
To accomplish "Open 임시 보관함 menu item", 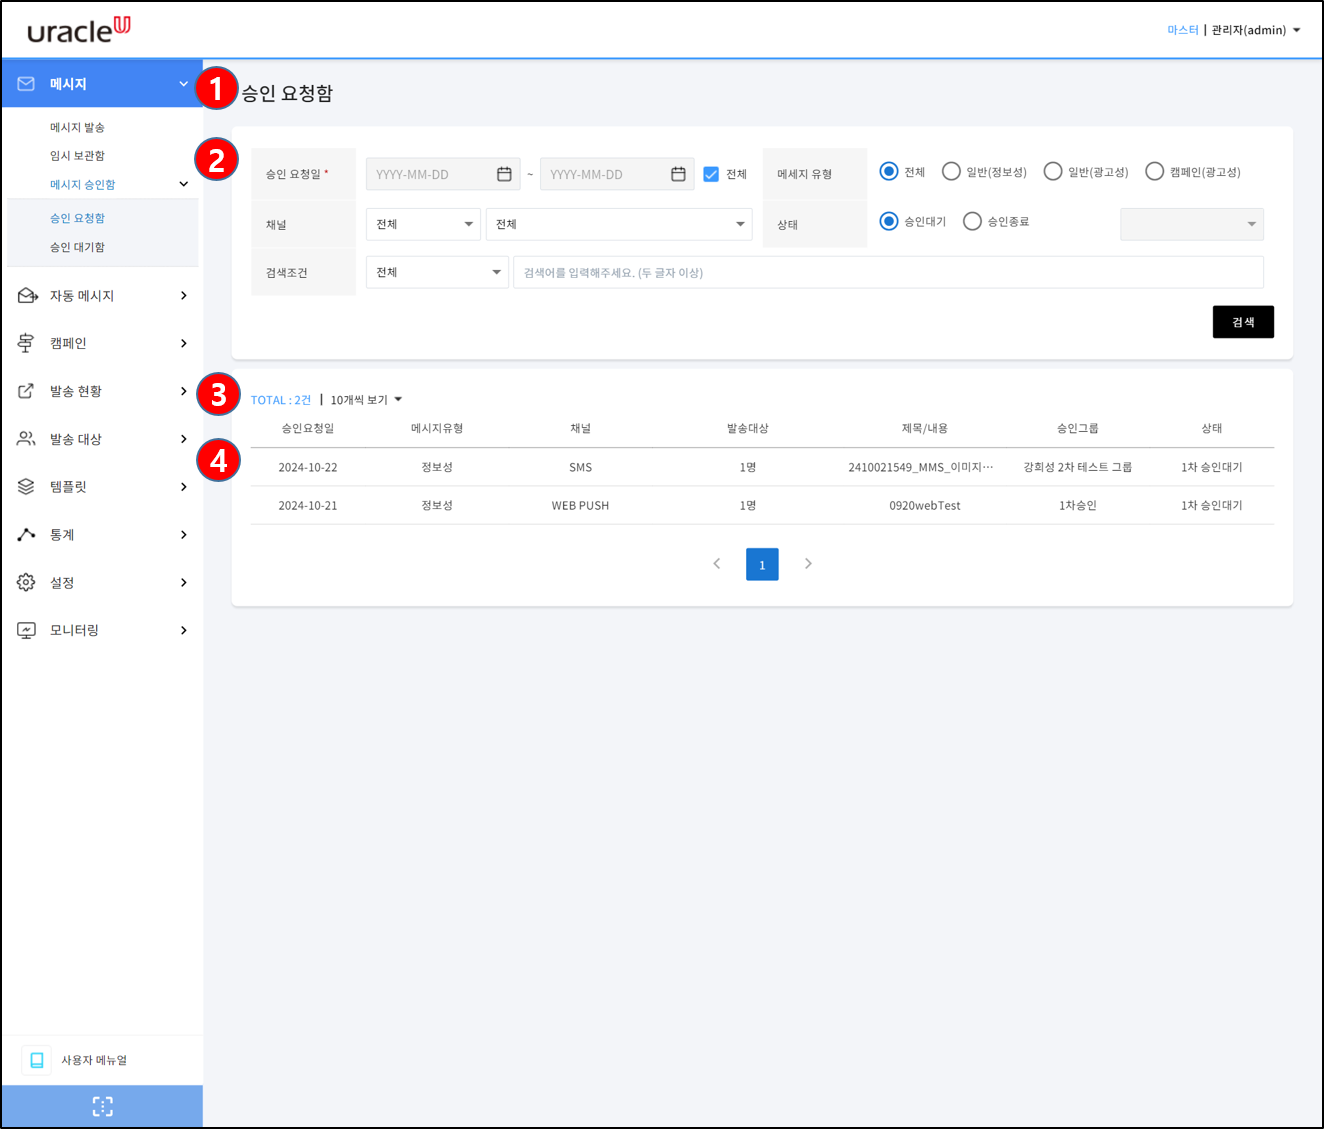I will 77,155.
